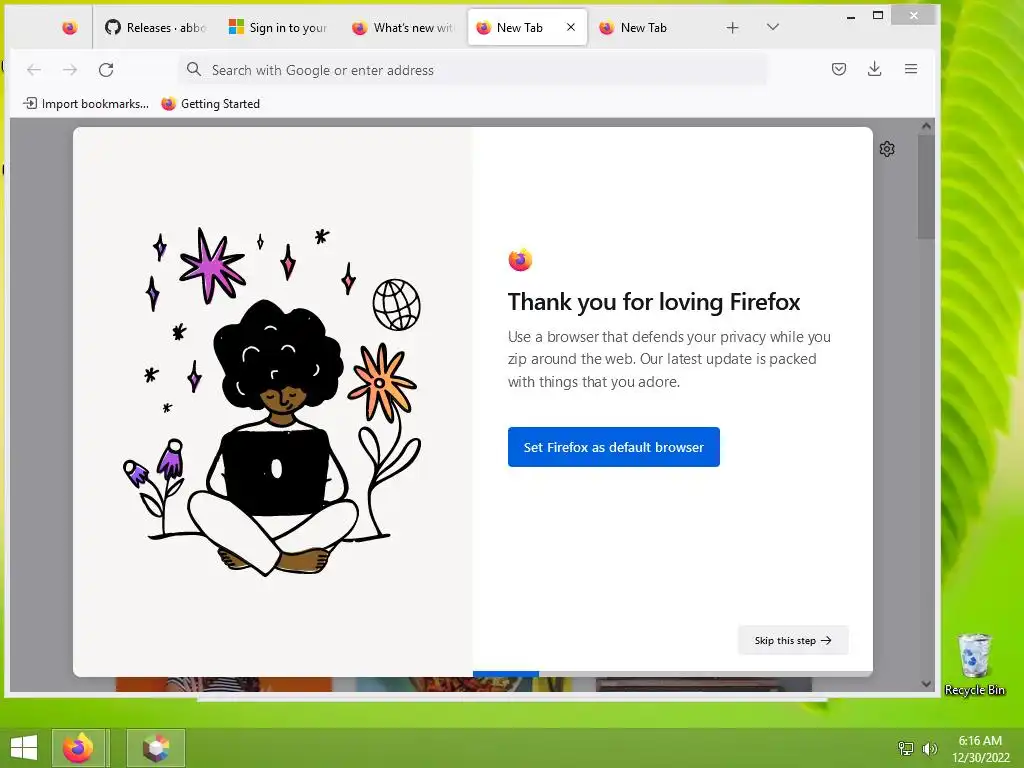Go back with the back arrow
The image size is (1024, 768).
click(x=34, y=70)
